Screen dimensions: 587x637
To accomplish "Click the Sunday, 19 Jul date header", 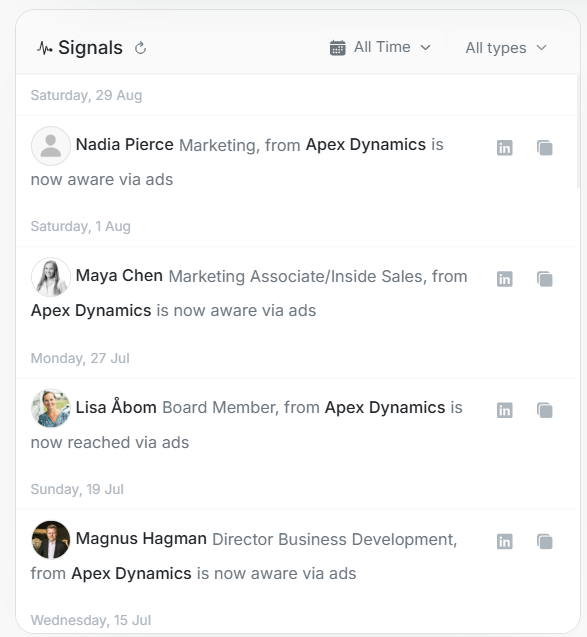I will tap(77, 489).
